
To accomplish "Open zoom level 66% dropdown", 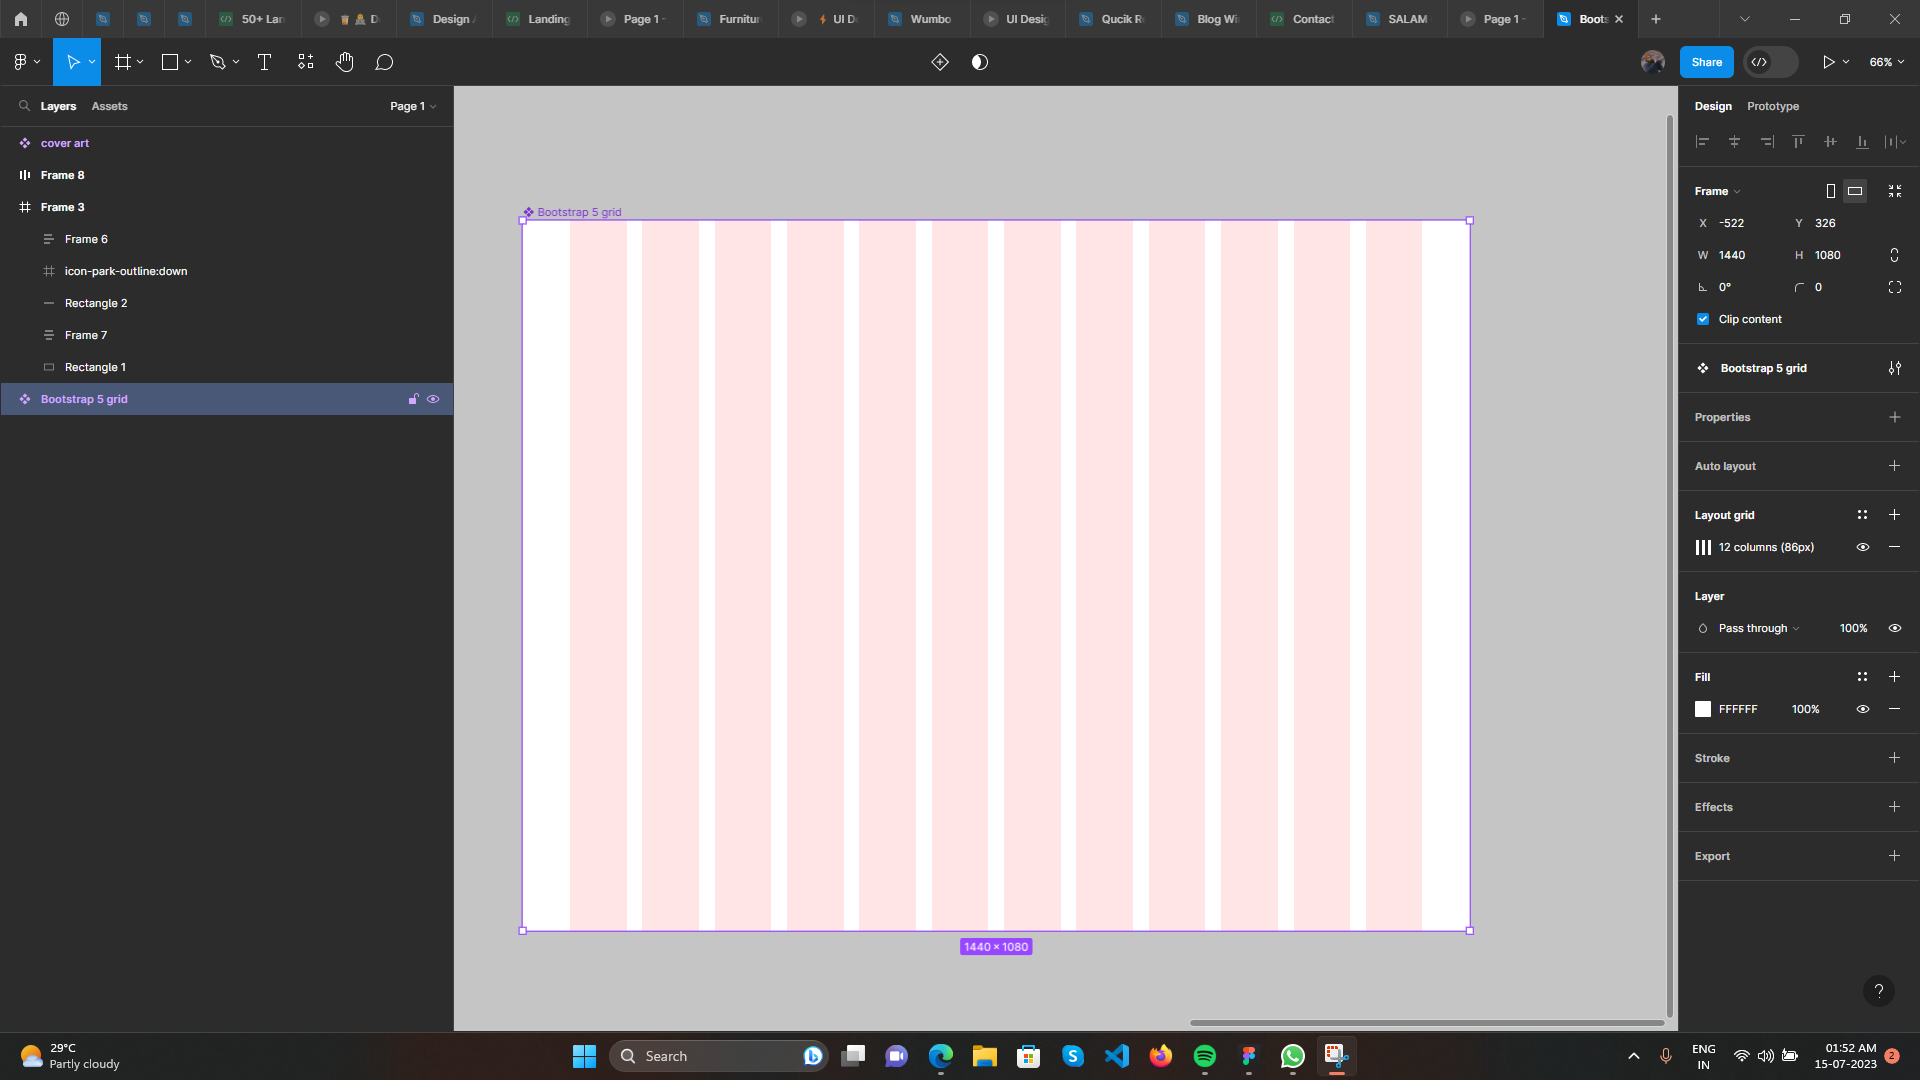I will pyautogui.click(x=1886, y=62).
